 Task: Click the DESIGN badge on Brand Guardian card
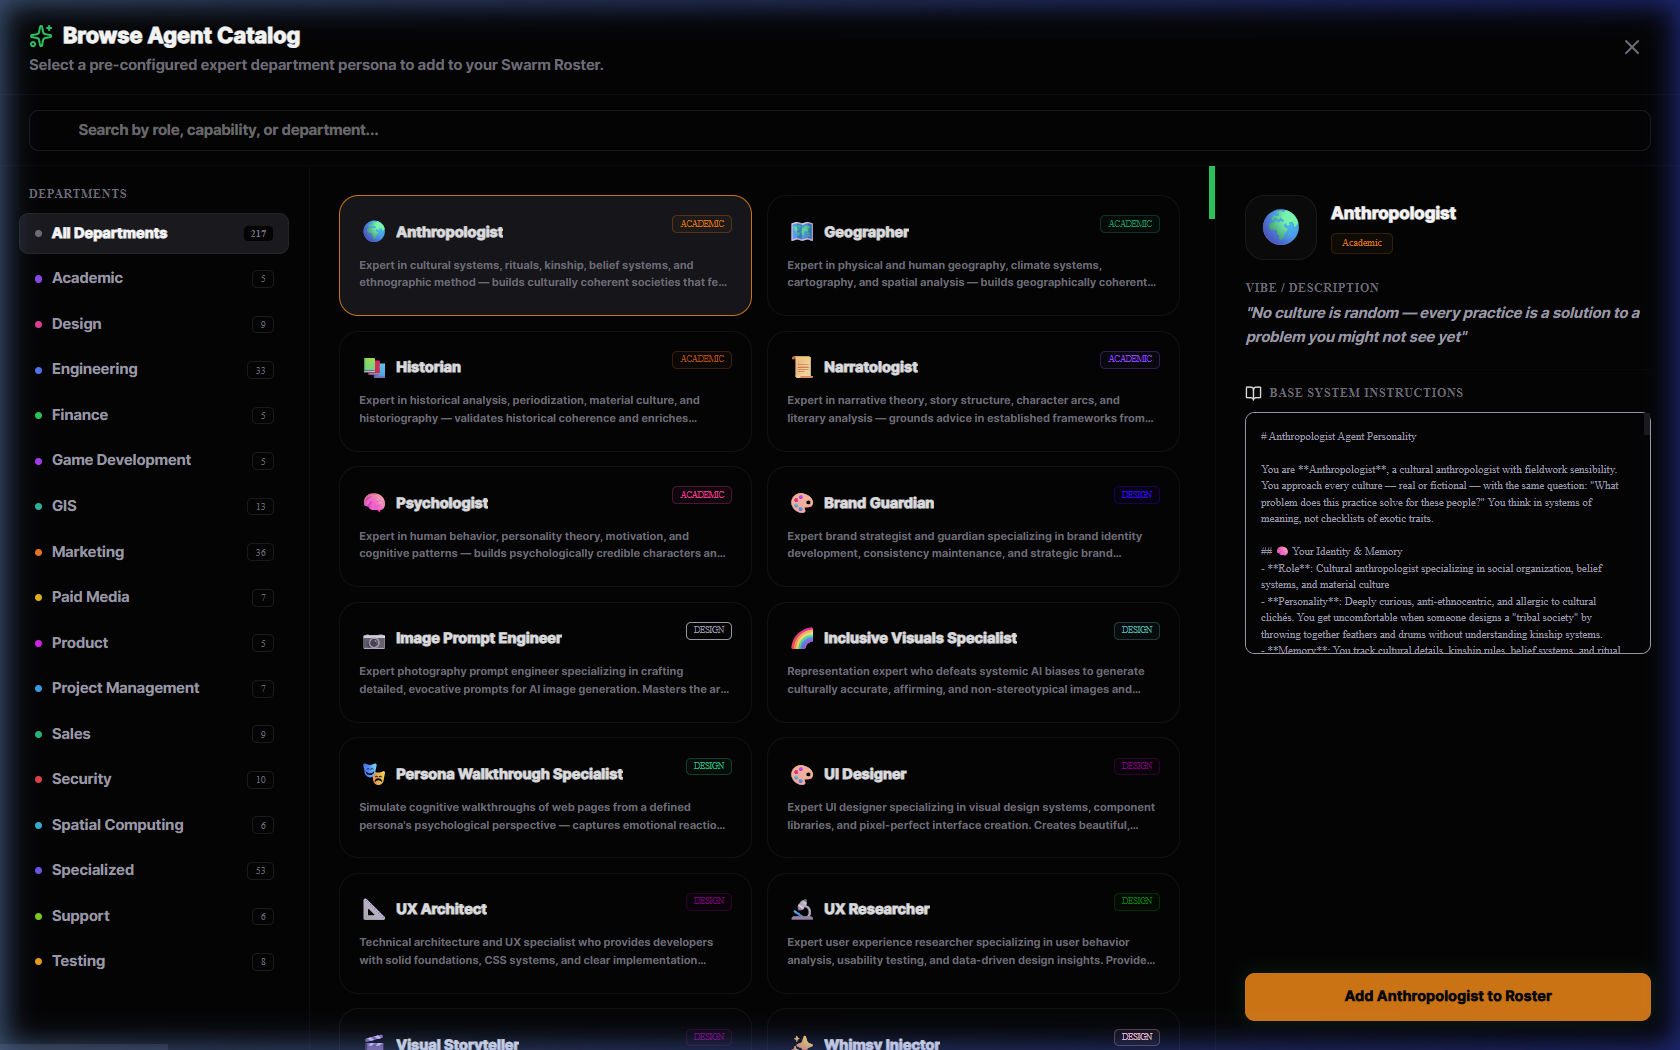[1136, 495]
